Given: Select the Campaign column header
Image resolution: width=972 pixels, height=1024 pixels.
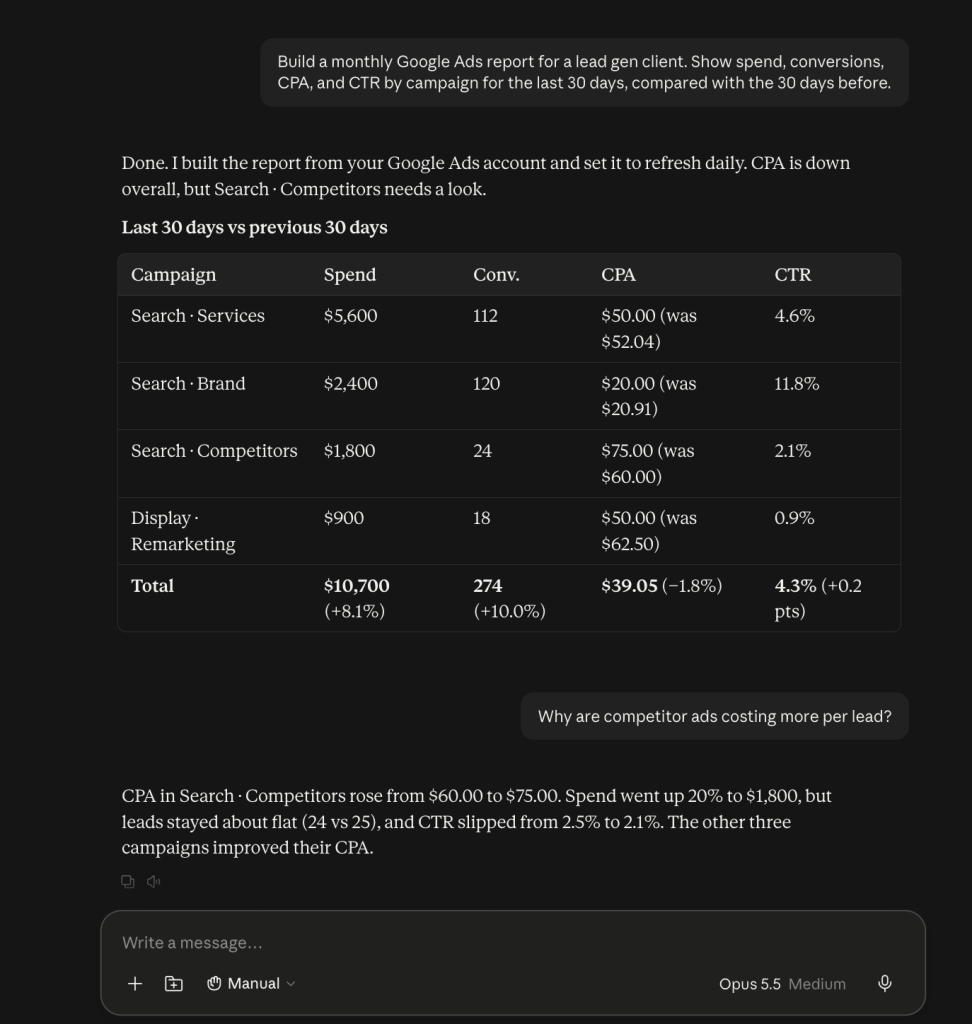Looking at the screenshot, I should pos(173,275).
